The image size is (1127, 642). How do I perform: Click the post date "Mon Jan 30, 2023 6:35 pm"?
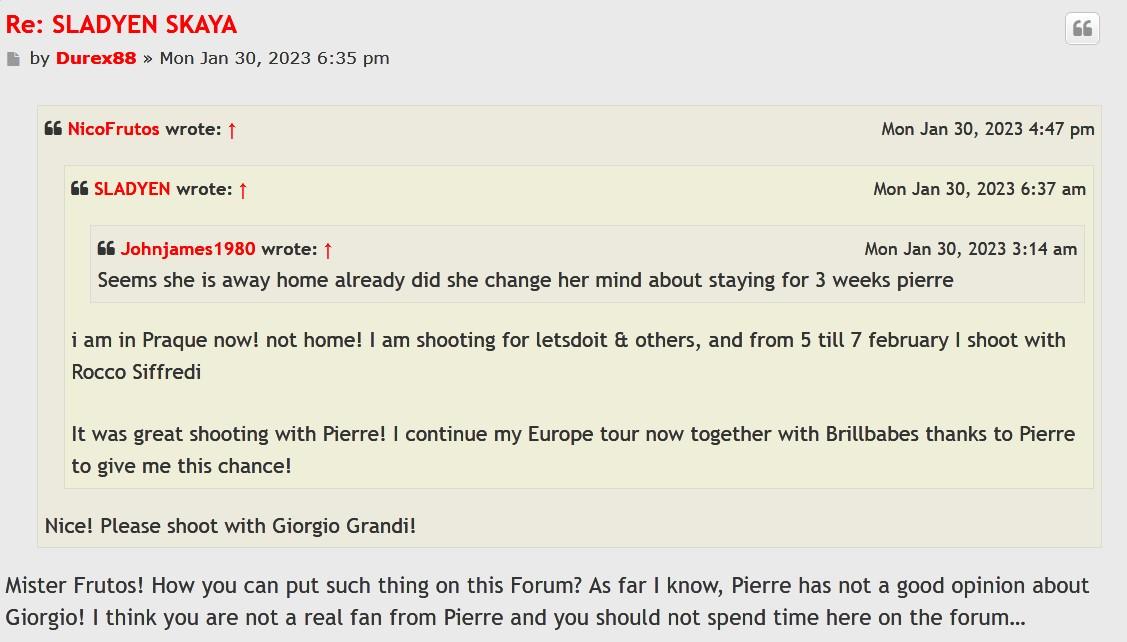pos(274,58)
